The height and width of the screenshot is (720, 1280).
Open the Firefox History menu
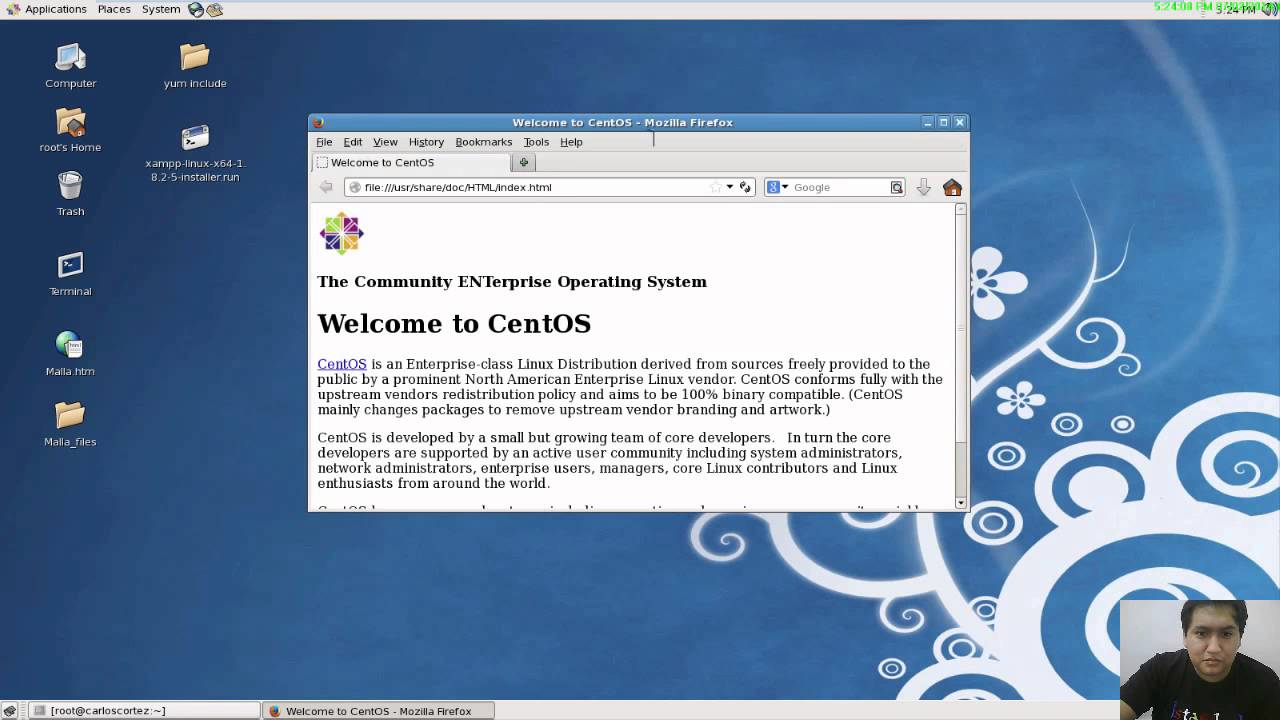pyautogui.click(x=426, y=142)
